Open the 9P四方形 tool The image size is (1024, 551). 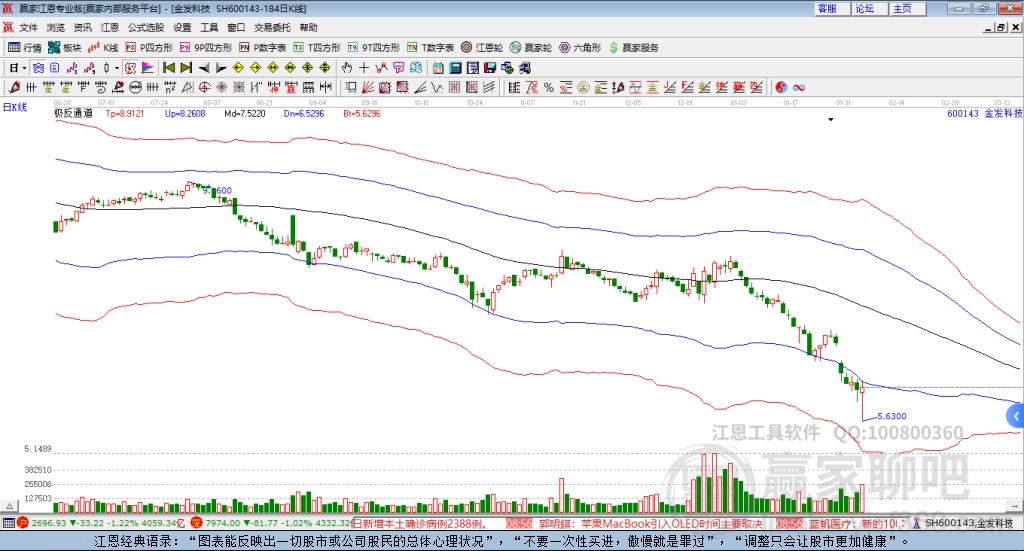[206, 48]
